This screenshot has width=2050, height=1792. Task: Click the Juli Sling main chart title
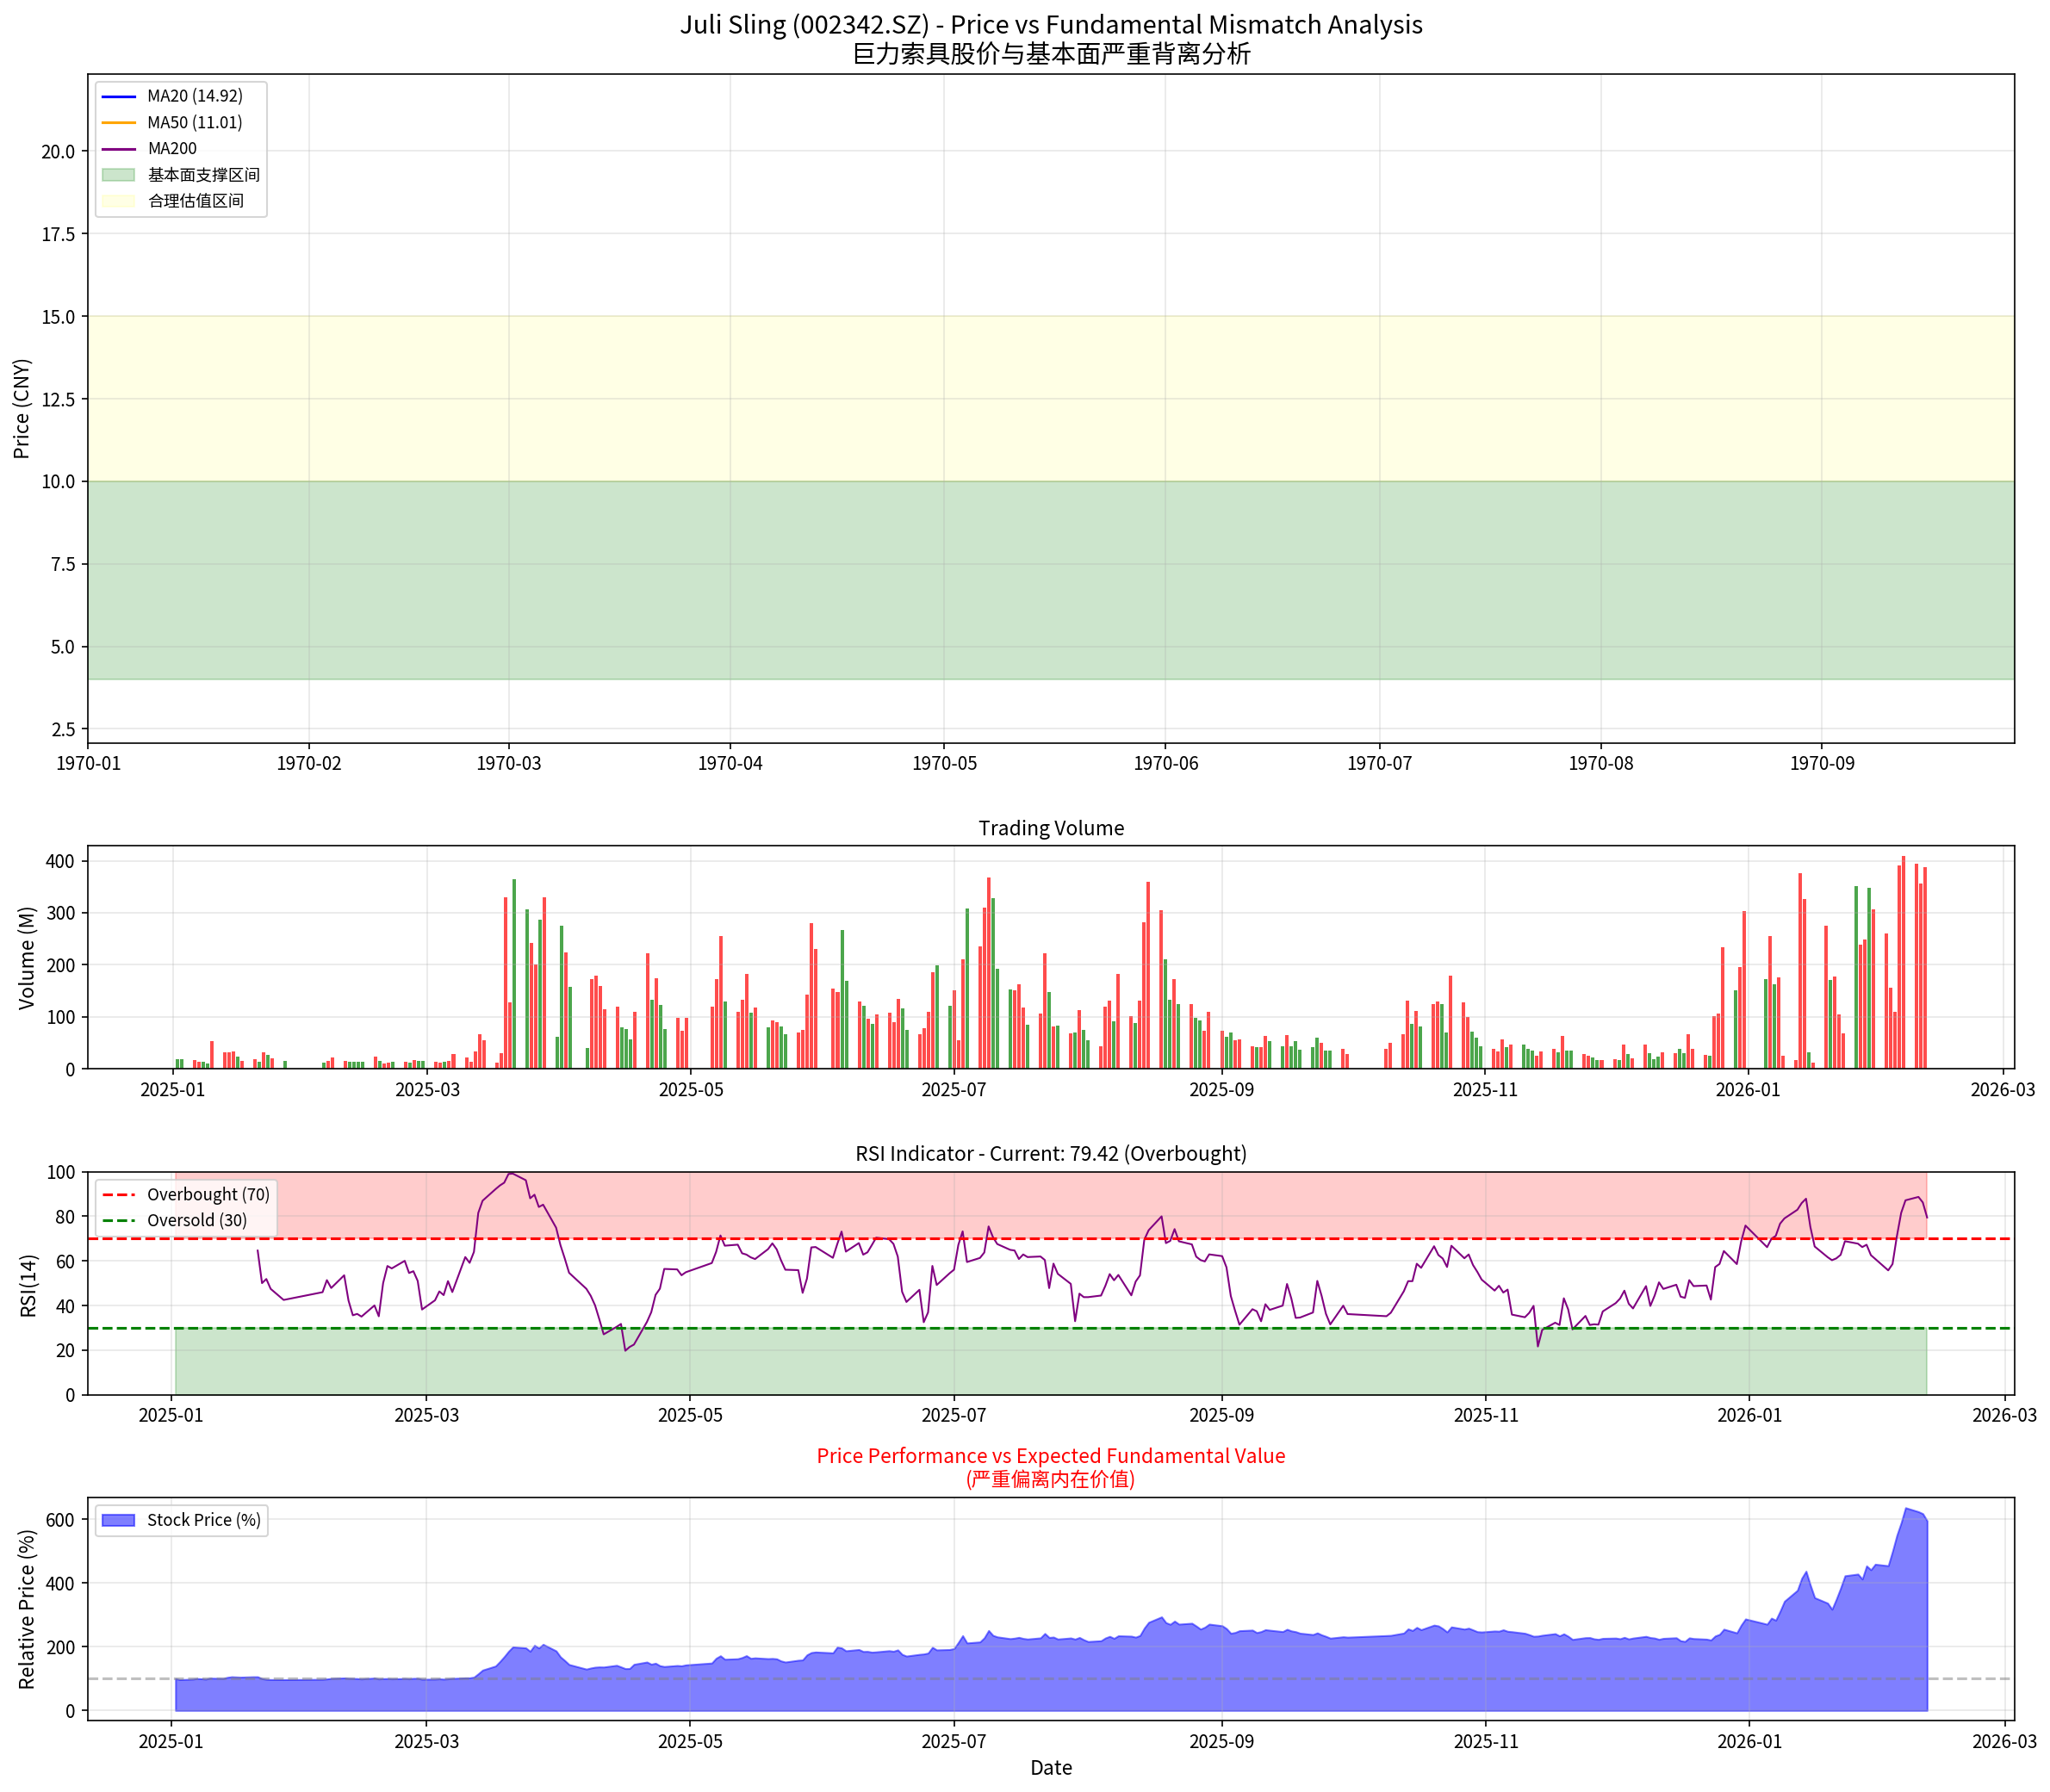pyautogui.click(x=1050, y=25)
